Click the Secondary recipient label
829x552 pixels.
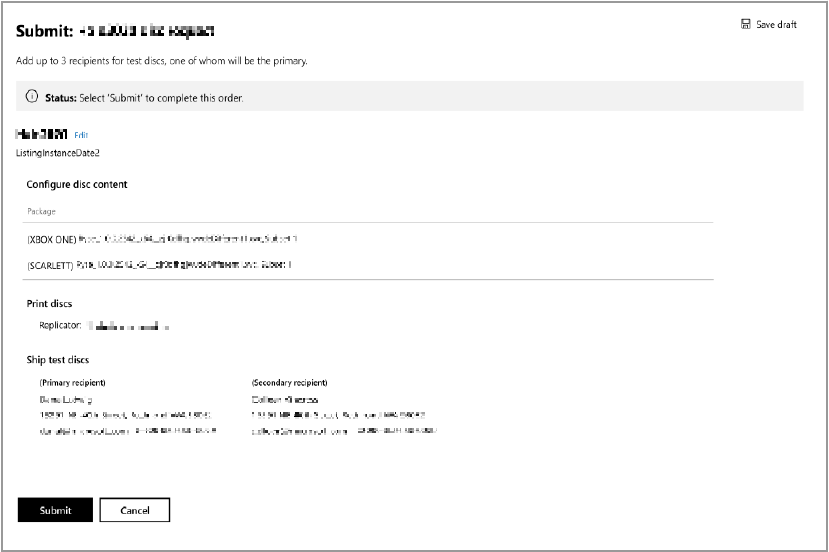click(x=289, y=382)
